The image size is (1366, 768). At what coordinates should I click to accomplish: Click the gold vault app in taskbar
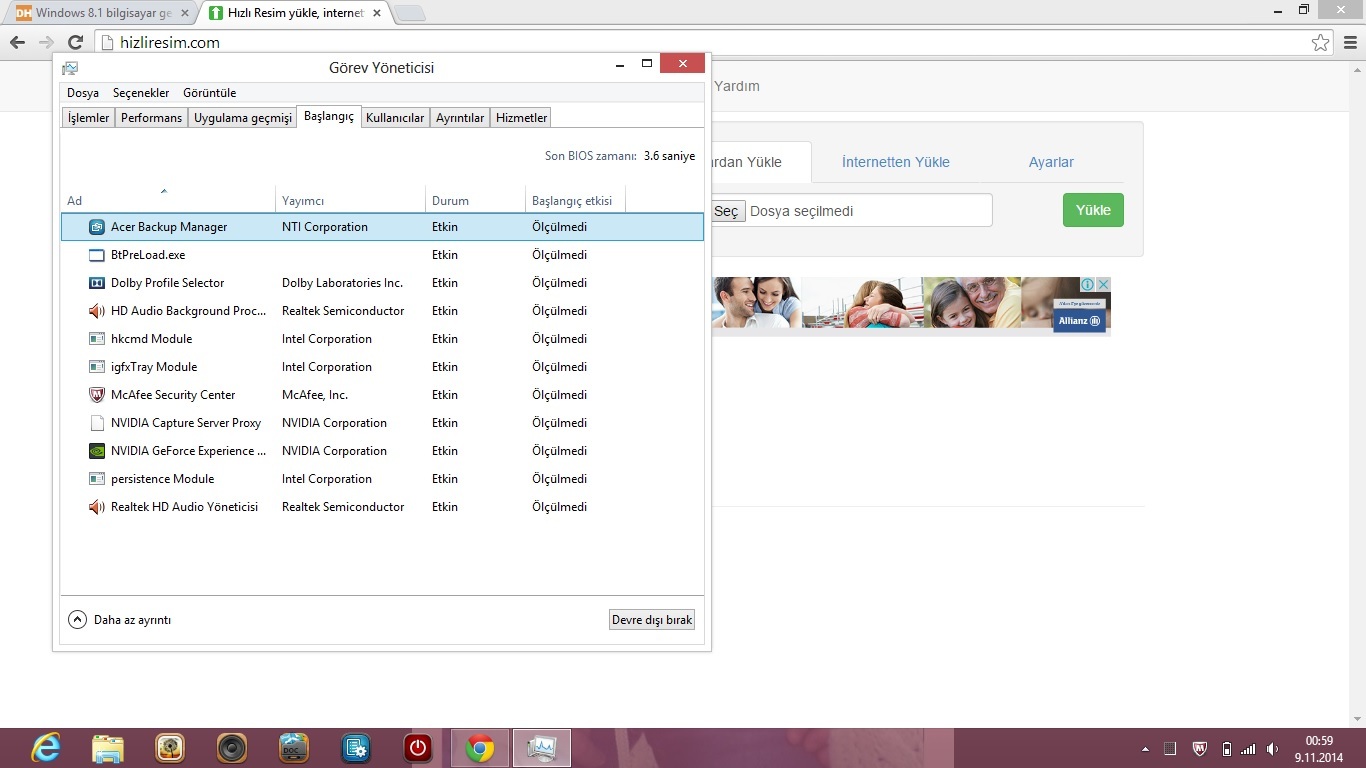170,748
